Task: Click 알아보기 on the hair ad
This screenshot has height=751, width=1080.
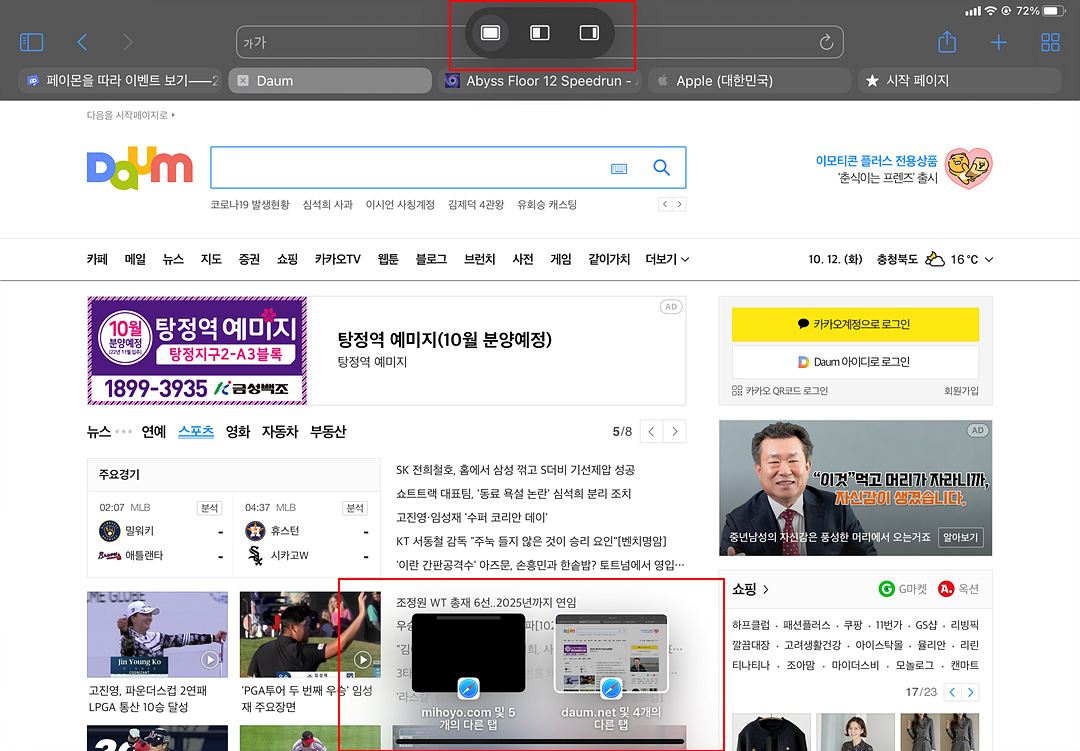Action: (x=960, y=537)
